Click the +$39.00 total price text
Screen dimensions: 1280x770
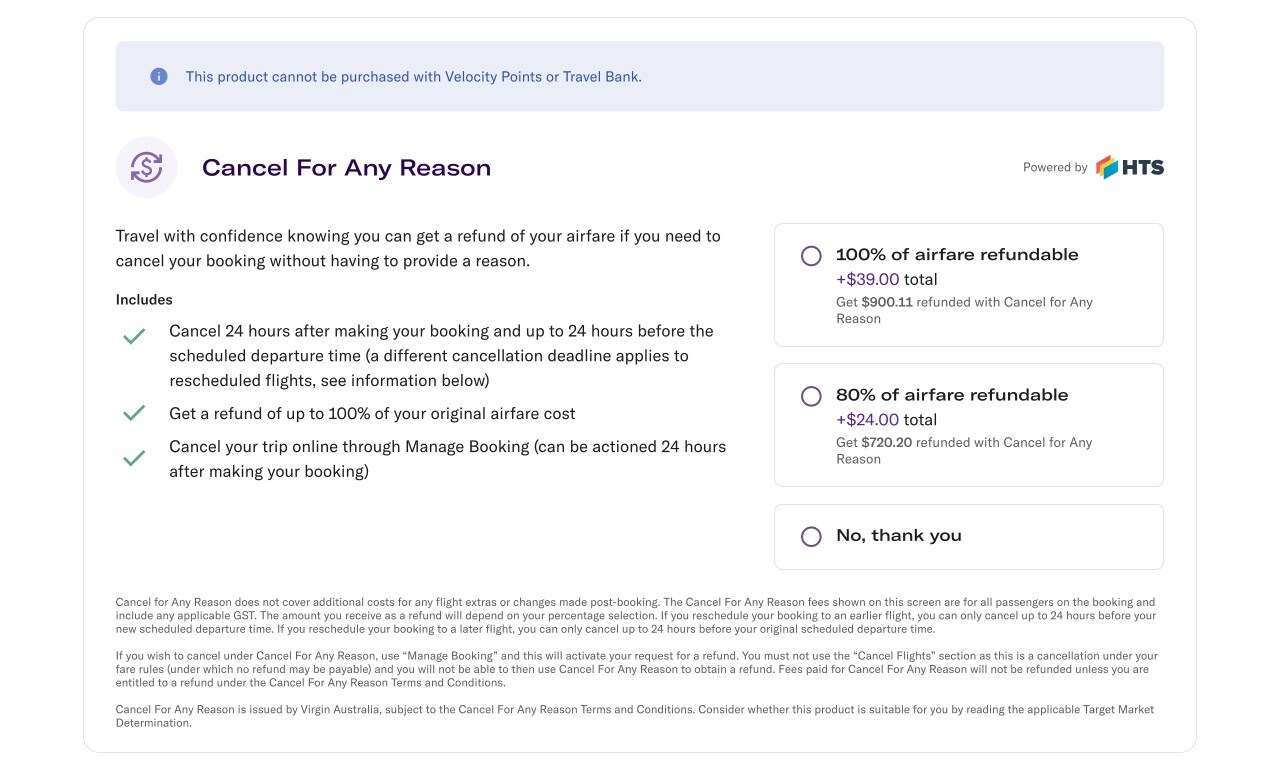click(x=886, y=280)
